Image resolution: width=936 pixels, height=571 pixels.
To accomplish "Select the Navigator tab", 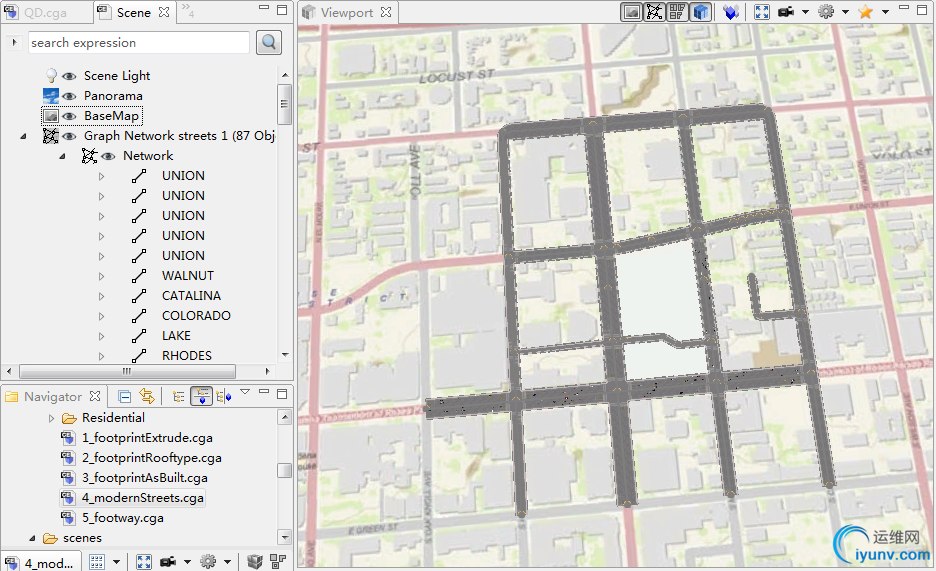I will pyautogui.click(x=53, y=397).
